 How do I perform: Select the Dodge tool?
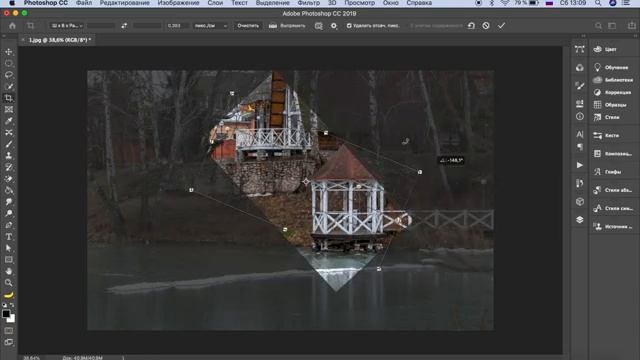(x=9, y=213)
